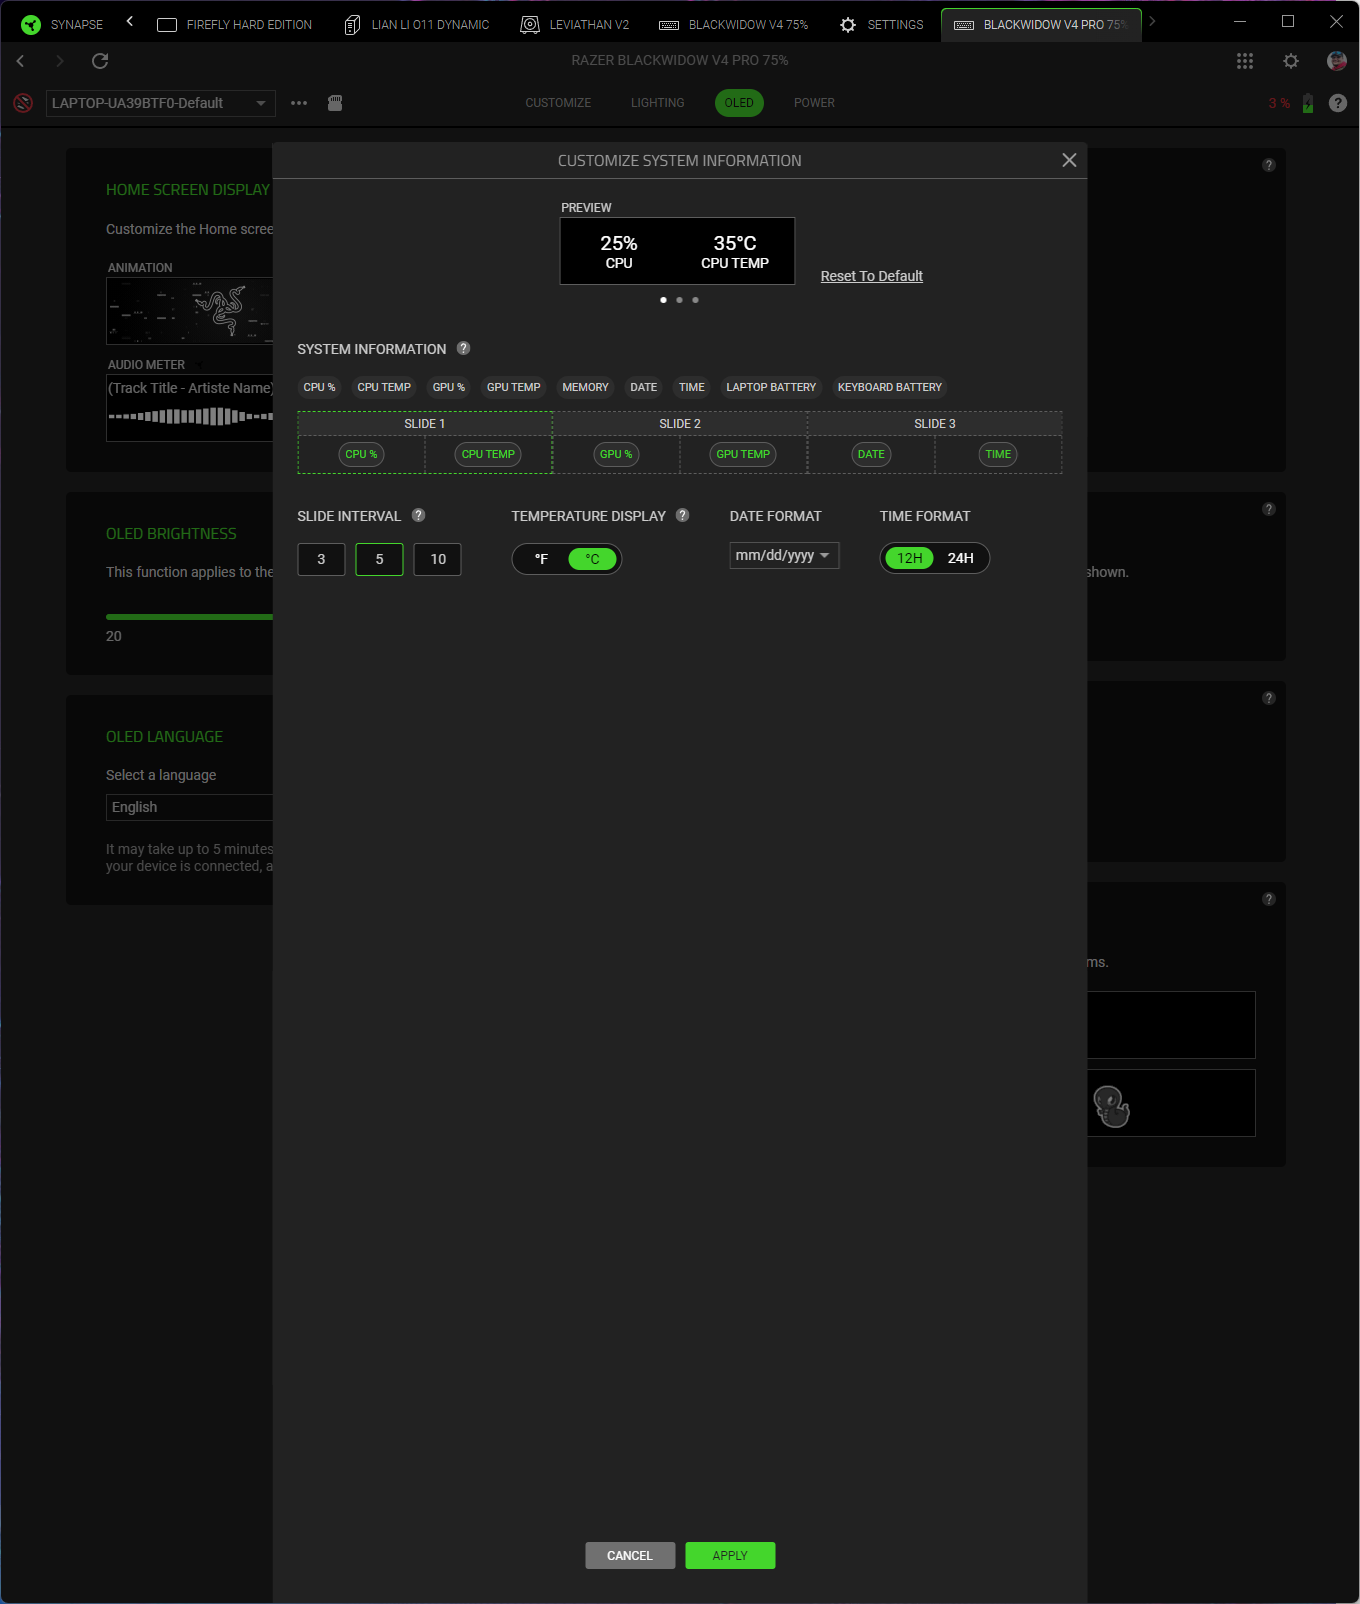Switch to Lian Li O11 Dynamic tab
The image size is (1360, 1604).
pyautogui.click(x=417, y=24)
